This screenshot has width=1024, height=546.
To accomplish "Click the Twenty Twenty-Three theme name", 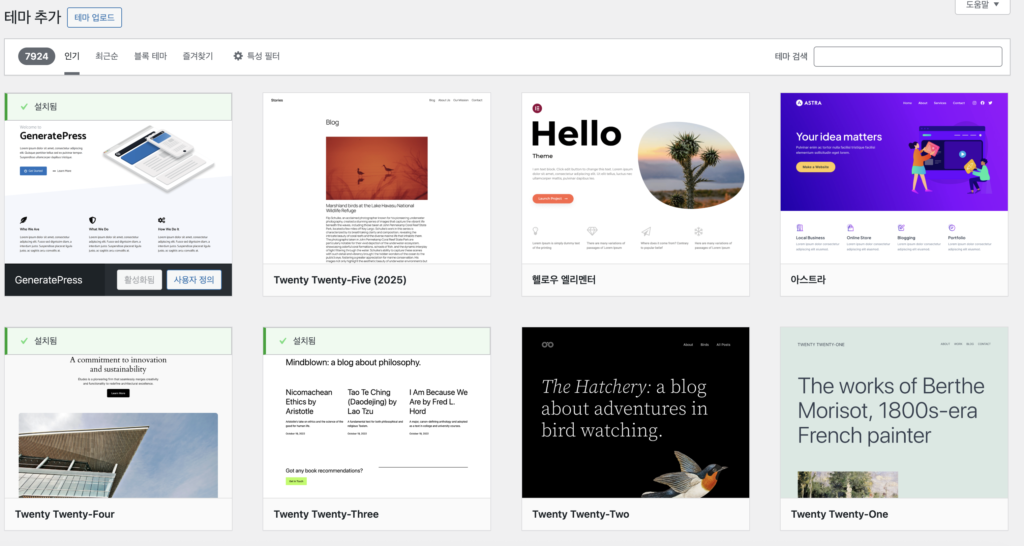I will coord(326,514).
